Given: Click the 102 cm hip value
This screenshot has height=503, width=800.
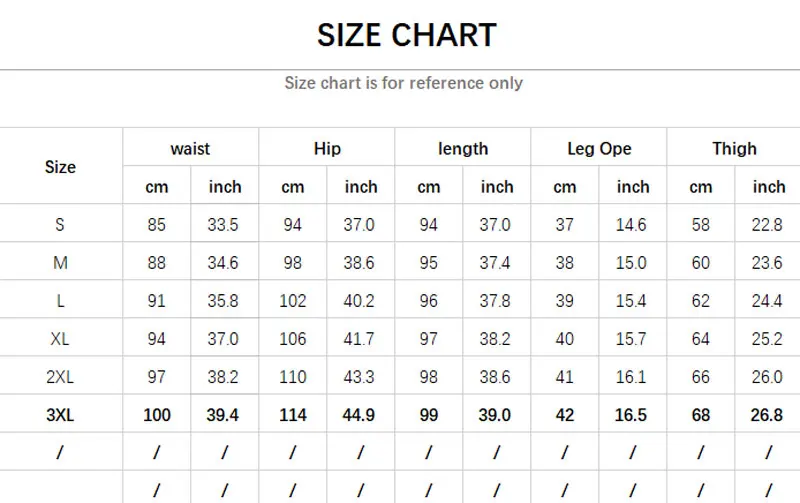Looking at the screenshot, I should 293,301.
